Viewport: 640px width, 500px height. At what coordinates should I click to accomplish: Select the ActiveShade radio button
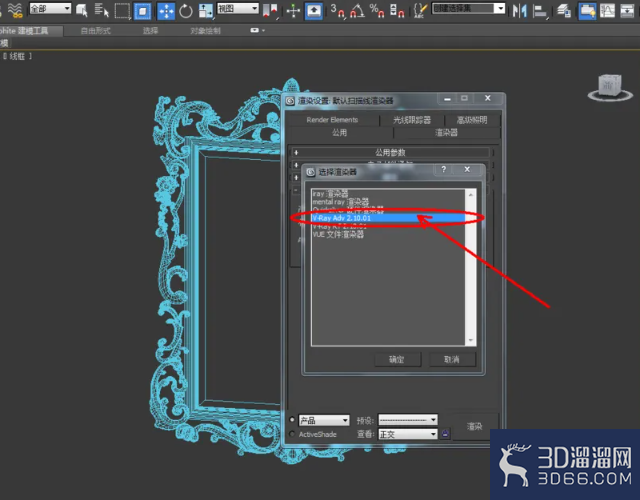click(x=292, y=434)
